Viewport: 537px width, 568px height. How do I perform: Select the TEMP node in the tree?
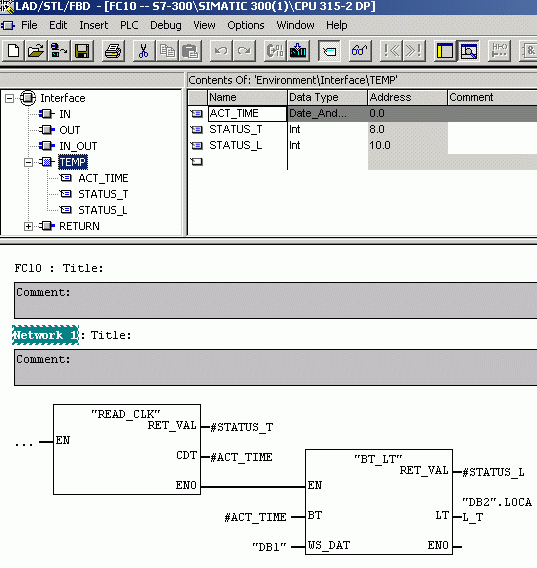tap(73, 162)
